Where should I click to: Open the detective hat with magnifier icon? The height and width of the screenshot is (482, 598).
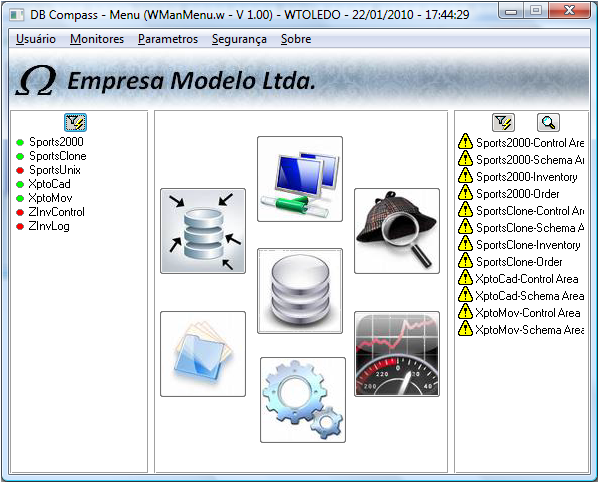397,231
